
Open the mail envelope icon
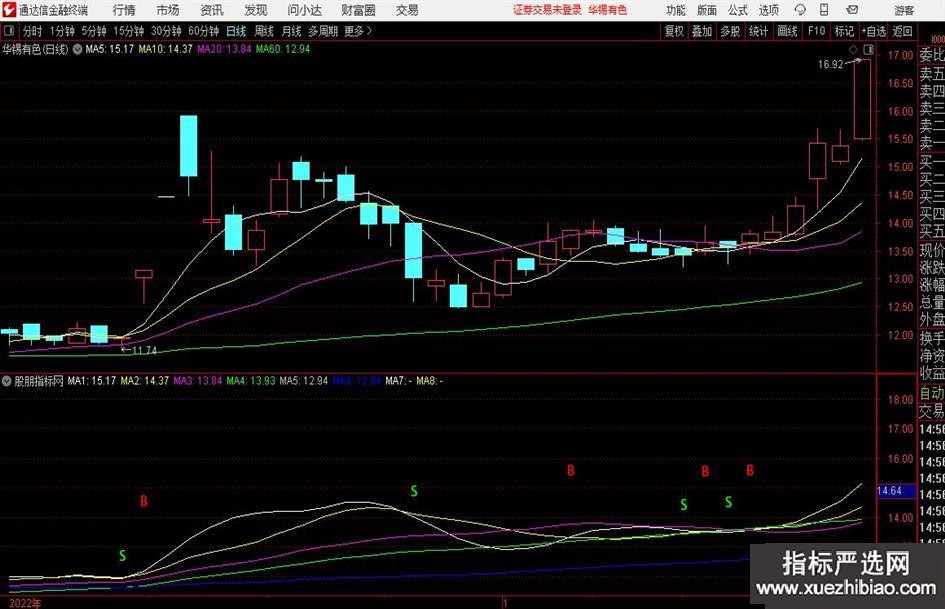click(852, 10)
